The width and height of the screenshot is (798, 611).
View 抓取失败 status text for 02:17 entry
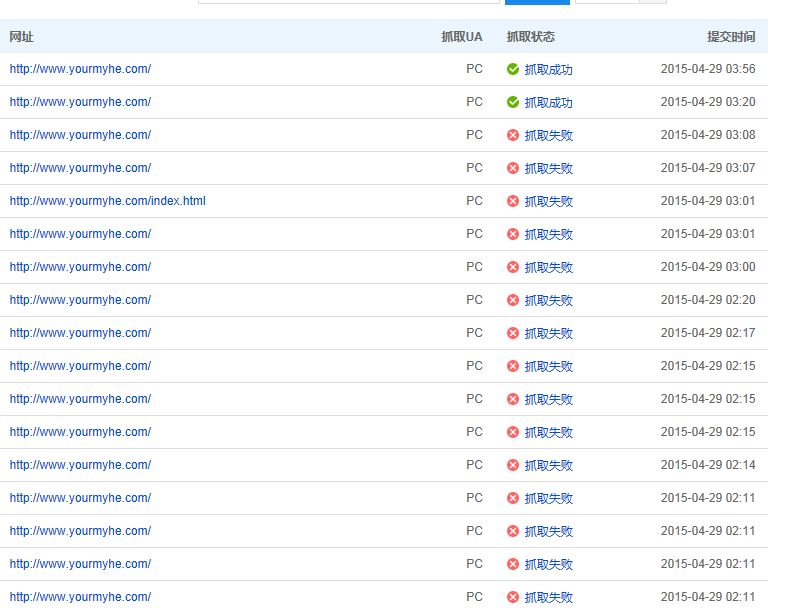548,334
